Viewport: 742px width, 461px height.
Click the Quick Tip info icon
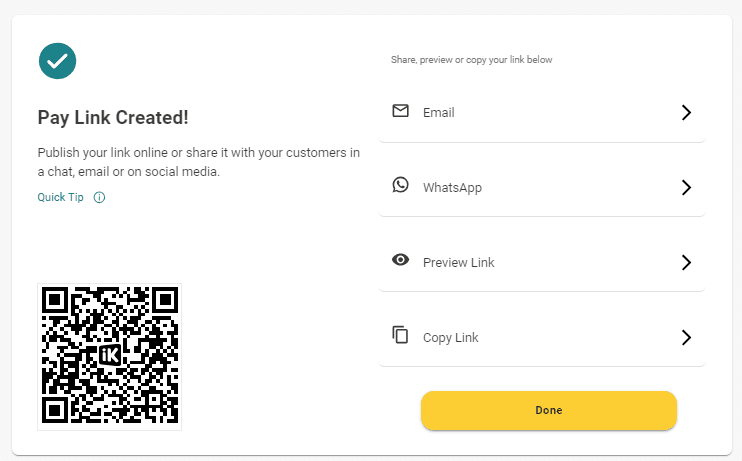[x=99, y=197]
